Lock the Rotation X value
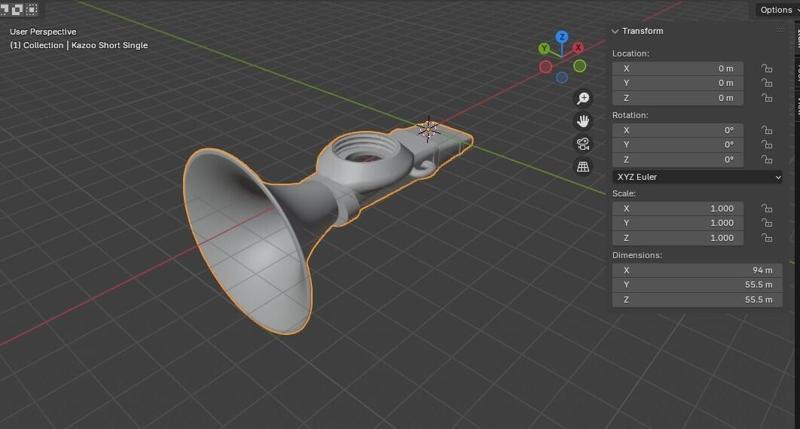The image size is (800, 429). tap(766, 130)
